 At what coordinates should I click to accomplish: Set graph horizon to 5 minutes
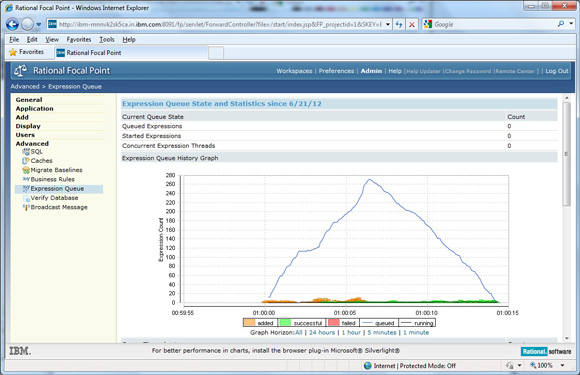pos(382,332)
